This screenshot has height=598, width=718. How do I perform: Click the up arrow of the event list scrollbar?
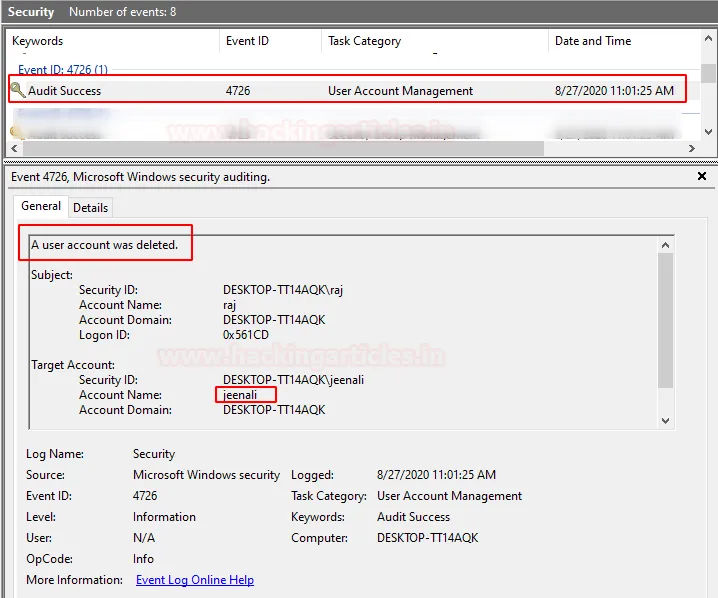click(x=708, y=39)
